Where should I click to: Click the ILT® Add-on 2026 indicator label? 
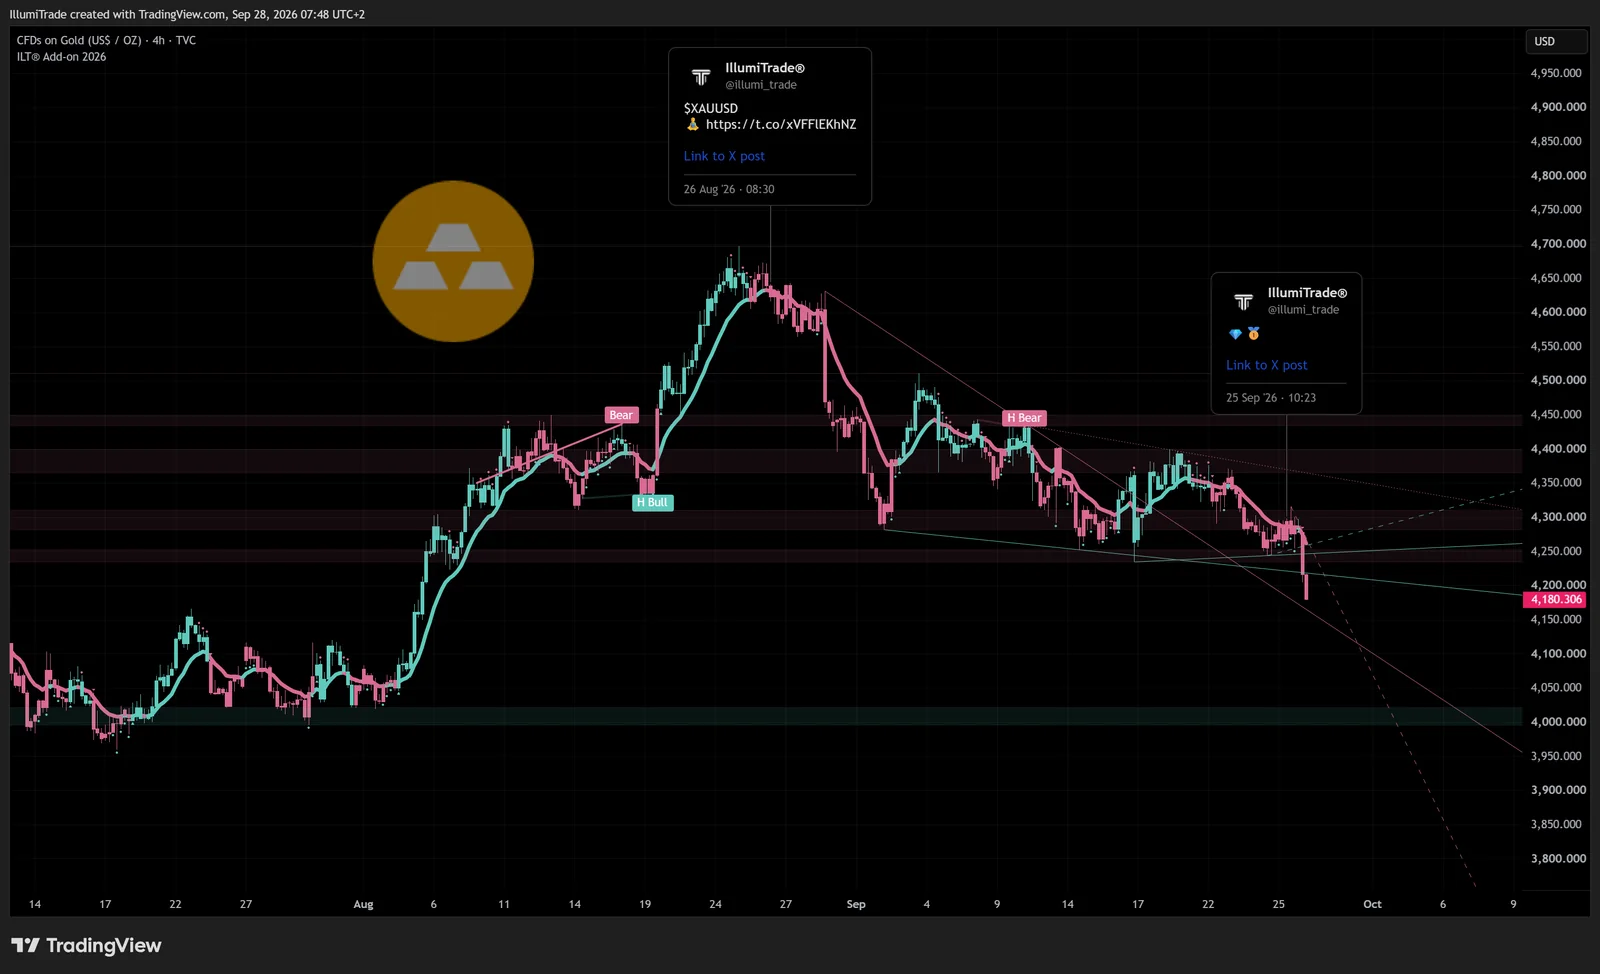[x=61, y=57]
